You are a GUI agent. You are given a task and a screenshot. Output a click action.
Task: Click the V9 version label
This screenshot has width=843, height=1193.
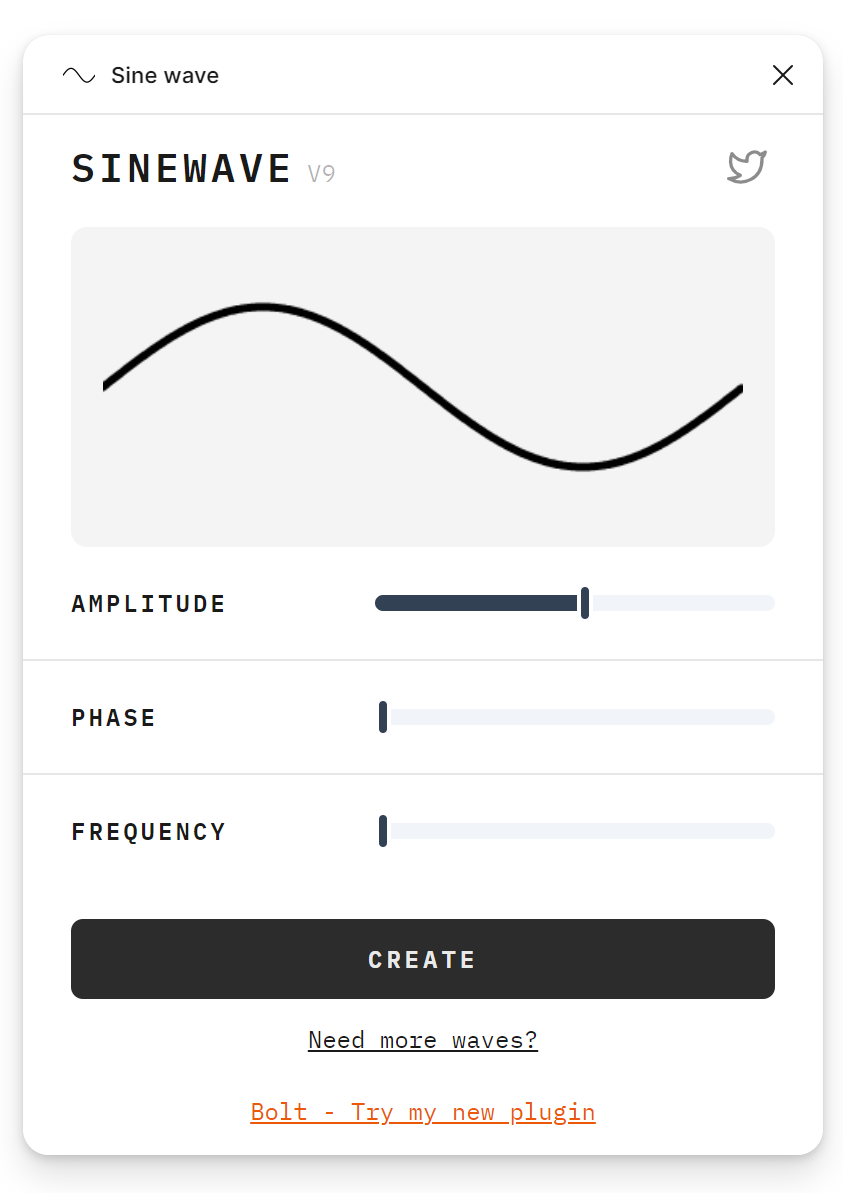[321, 173]
